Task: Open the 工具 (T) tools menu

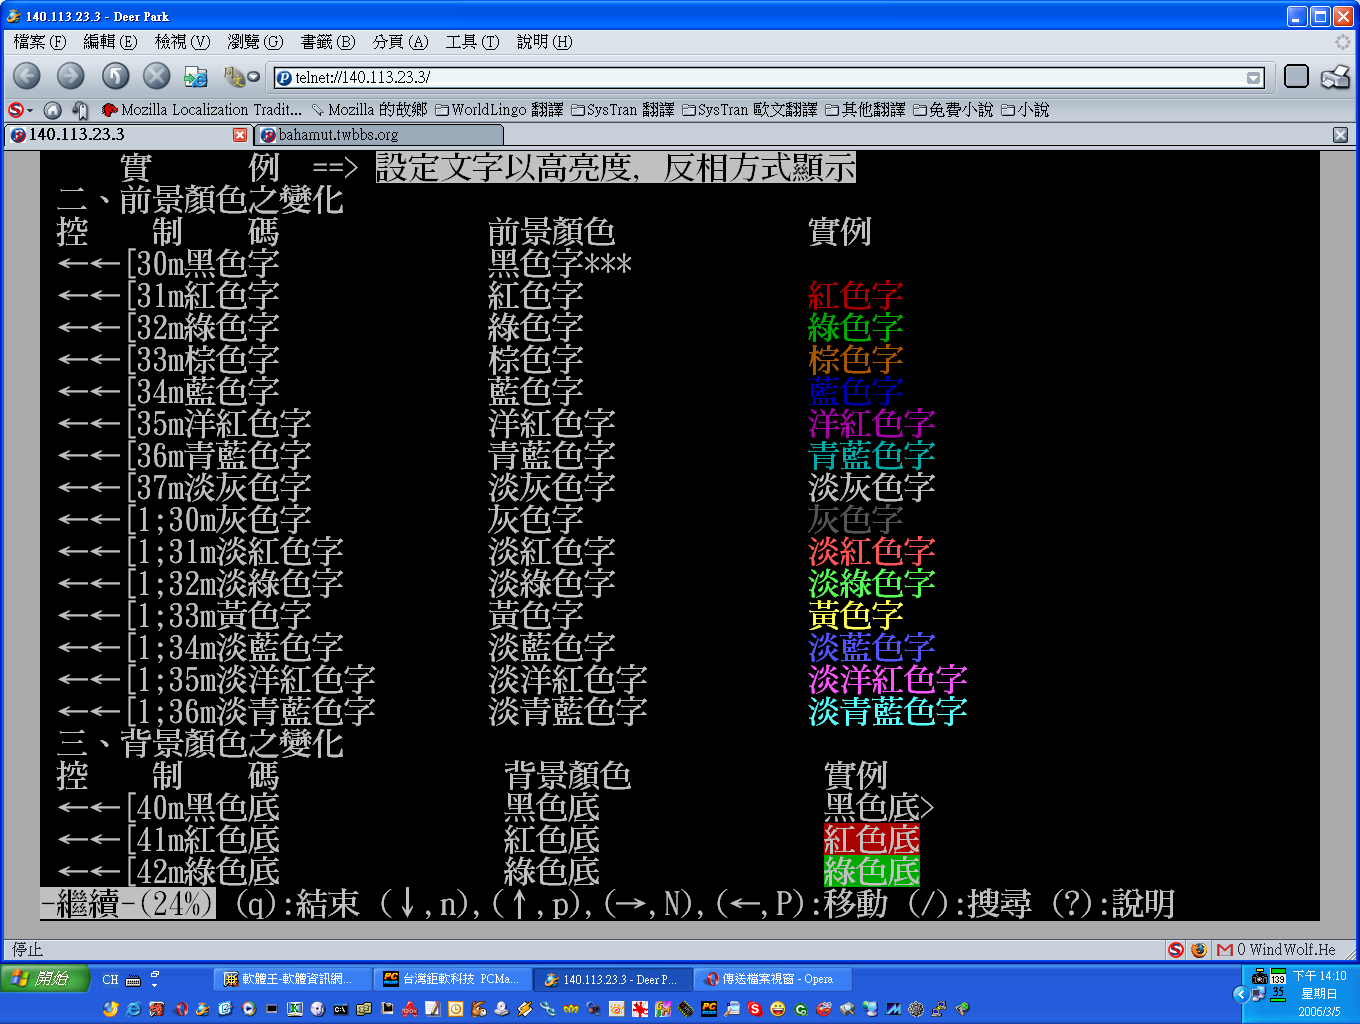Action: 471,42
